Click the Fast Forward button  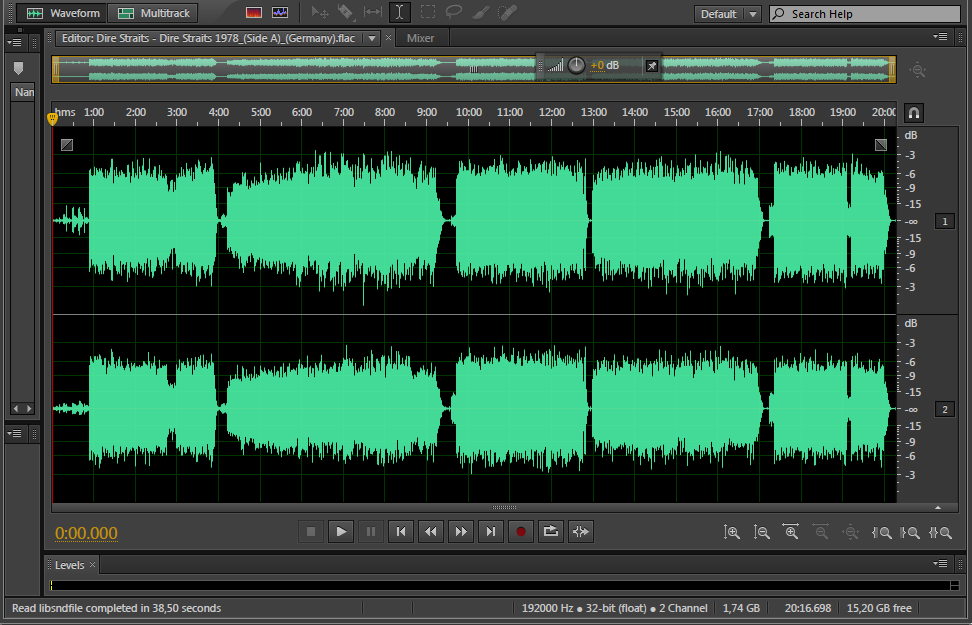click(461, 531)
